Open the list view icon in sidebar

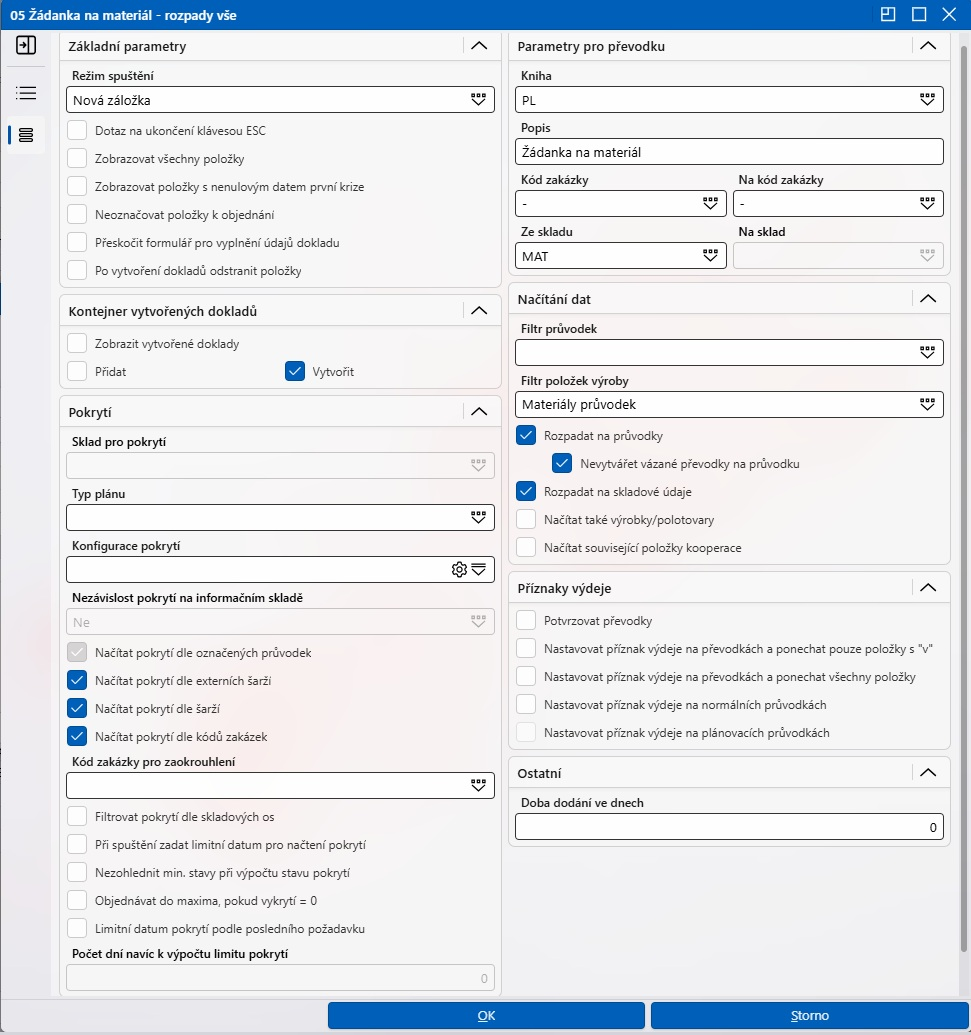(x=26, y=93)
